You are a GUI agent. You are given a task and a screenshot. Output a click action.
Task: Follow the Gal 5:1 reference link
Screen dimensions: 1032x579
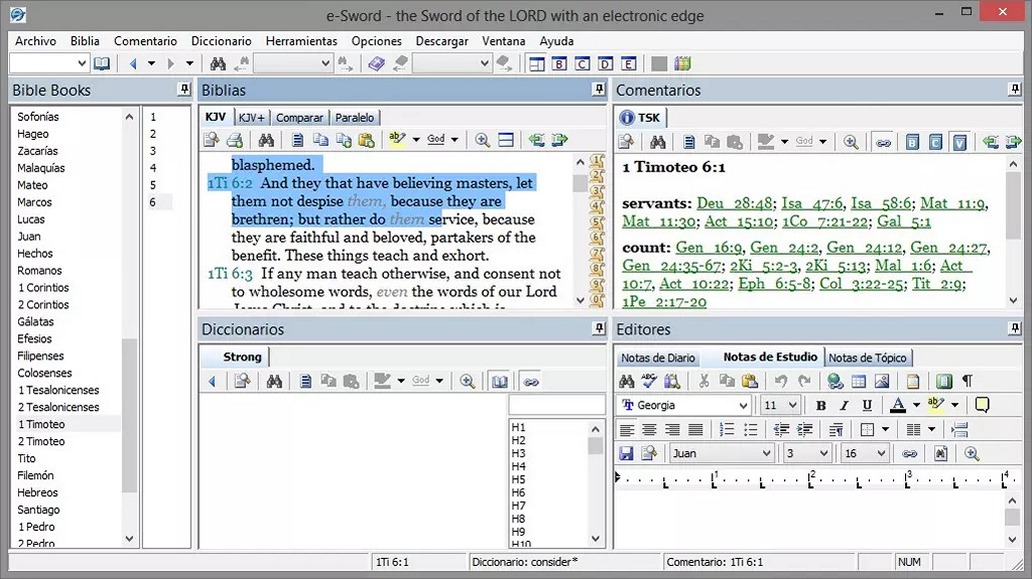click(x=904, y=222)
